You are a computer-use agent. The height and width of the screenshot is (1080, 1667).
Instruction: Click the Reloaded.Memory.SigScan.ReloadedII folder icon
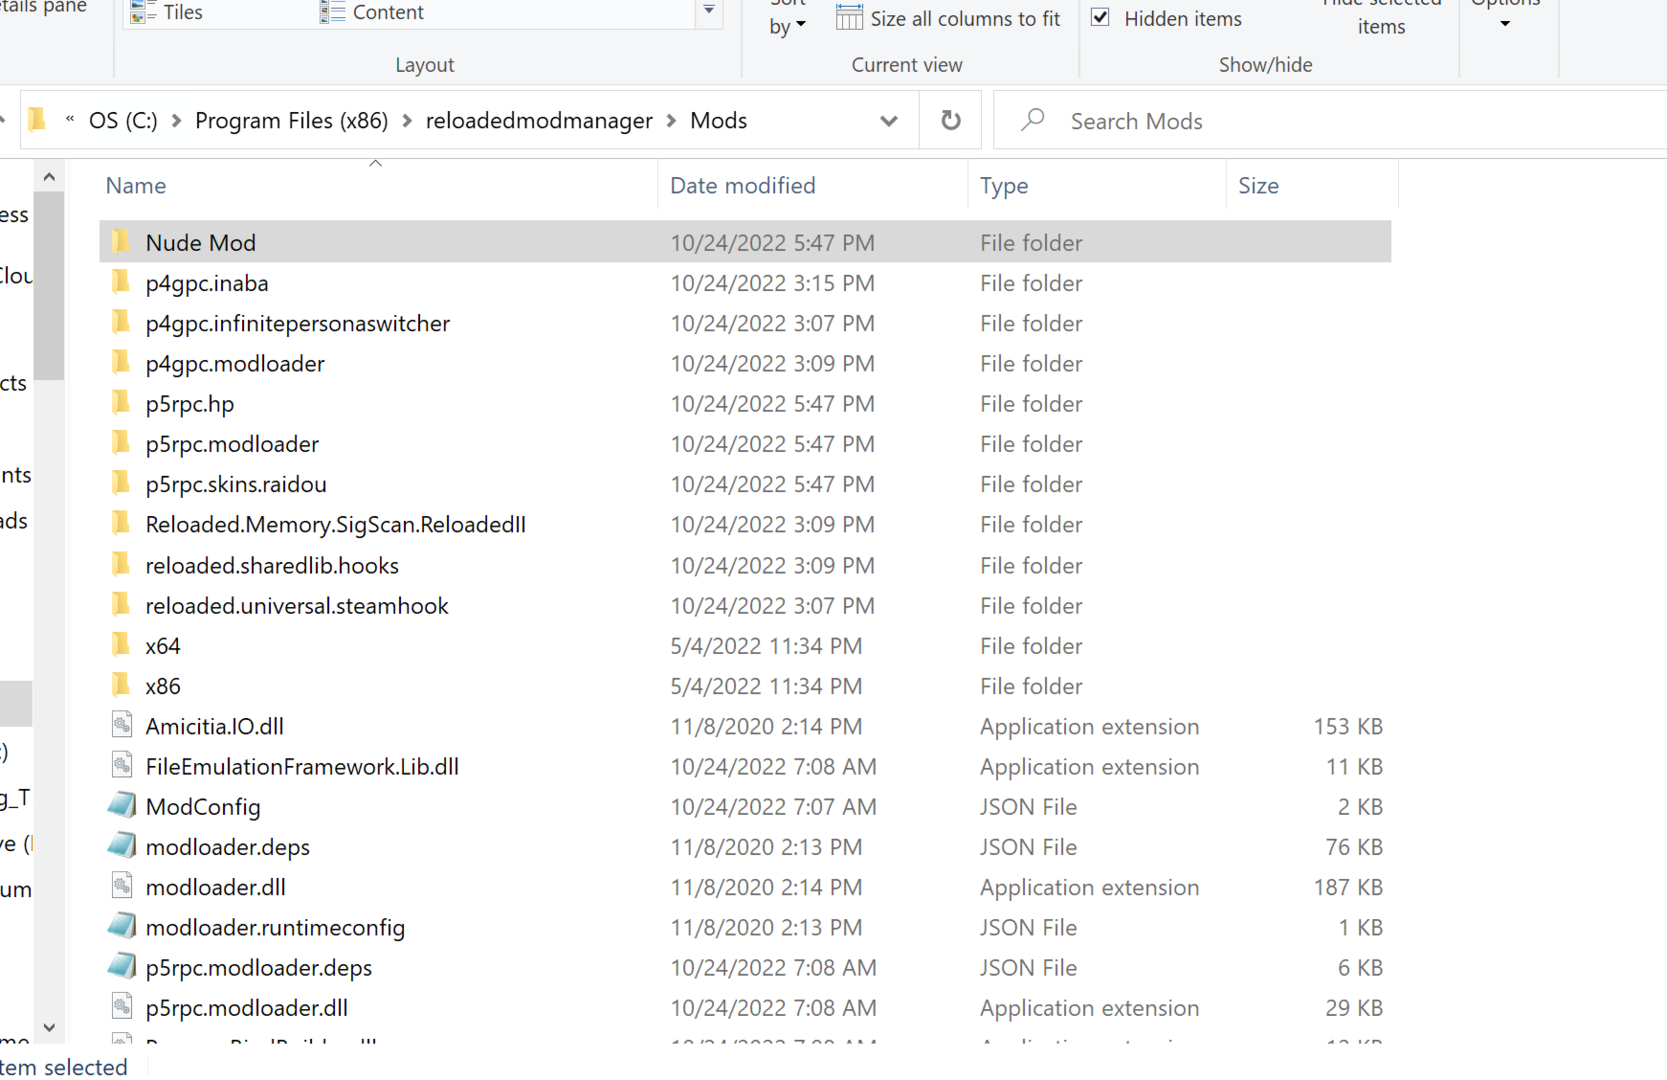click(x=121, y=523)
